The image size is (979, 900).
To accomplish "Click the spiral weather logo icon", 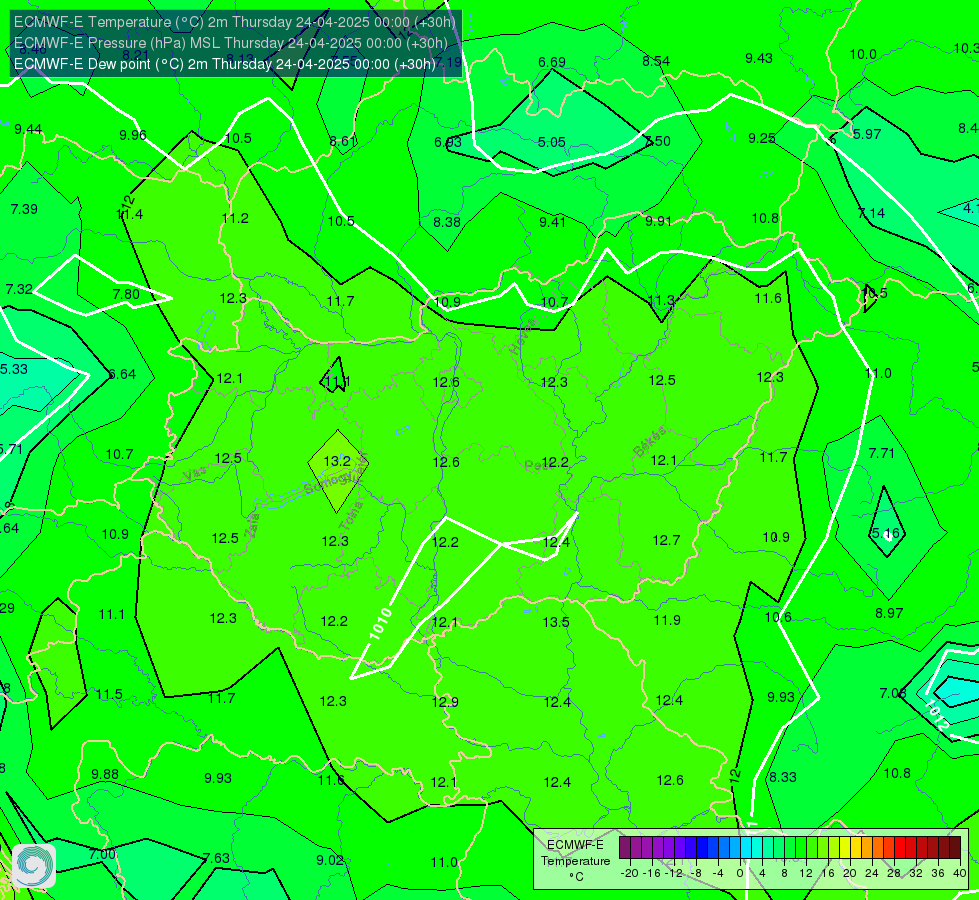I will [x=34, y=866].
